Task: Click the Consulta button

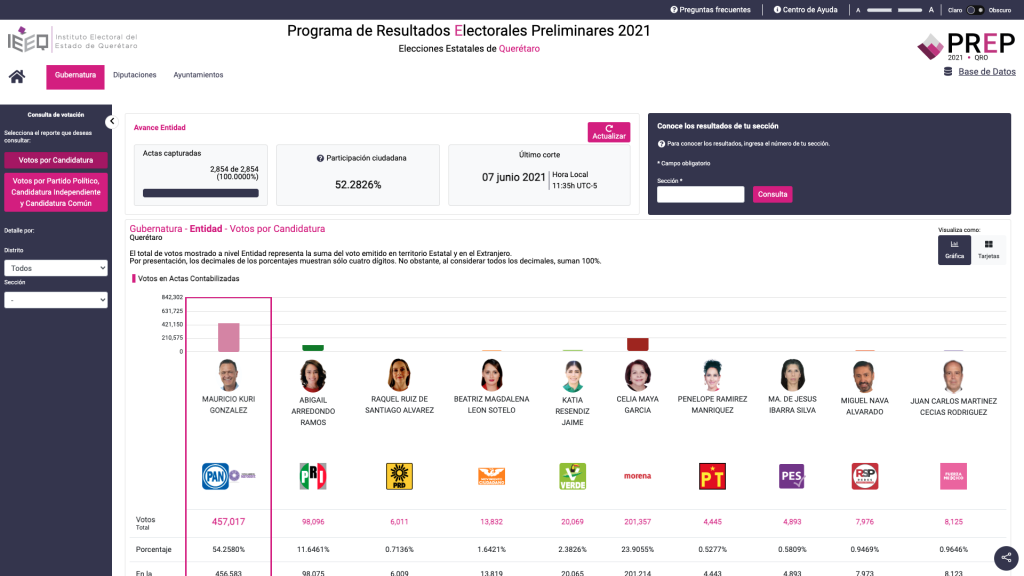Action: (772, 194)
